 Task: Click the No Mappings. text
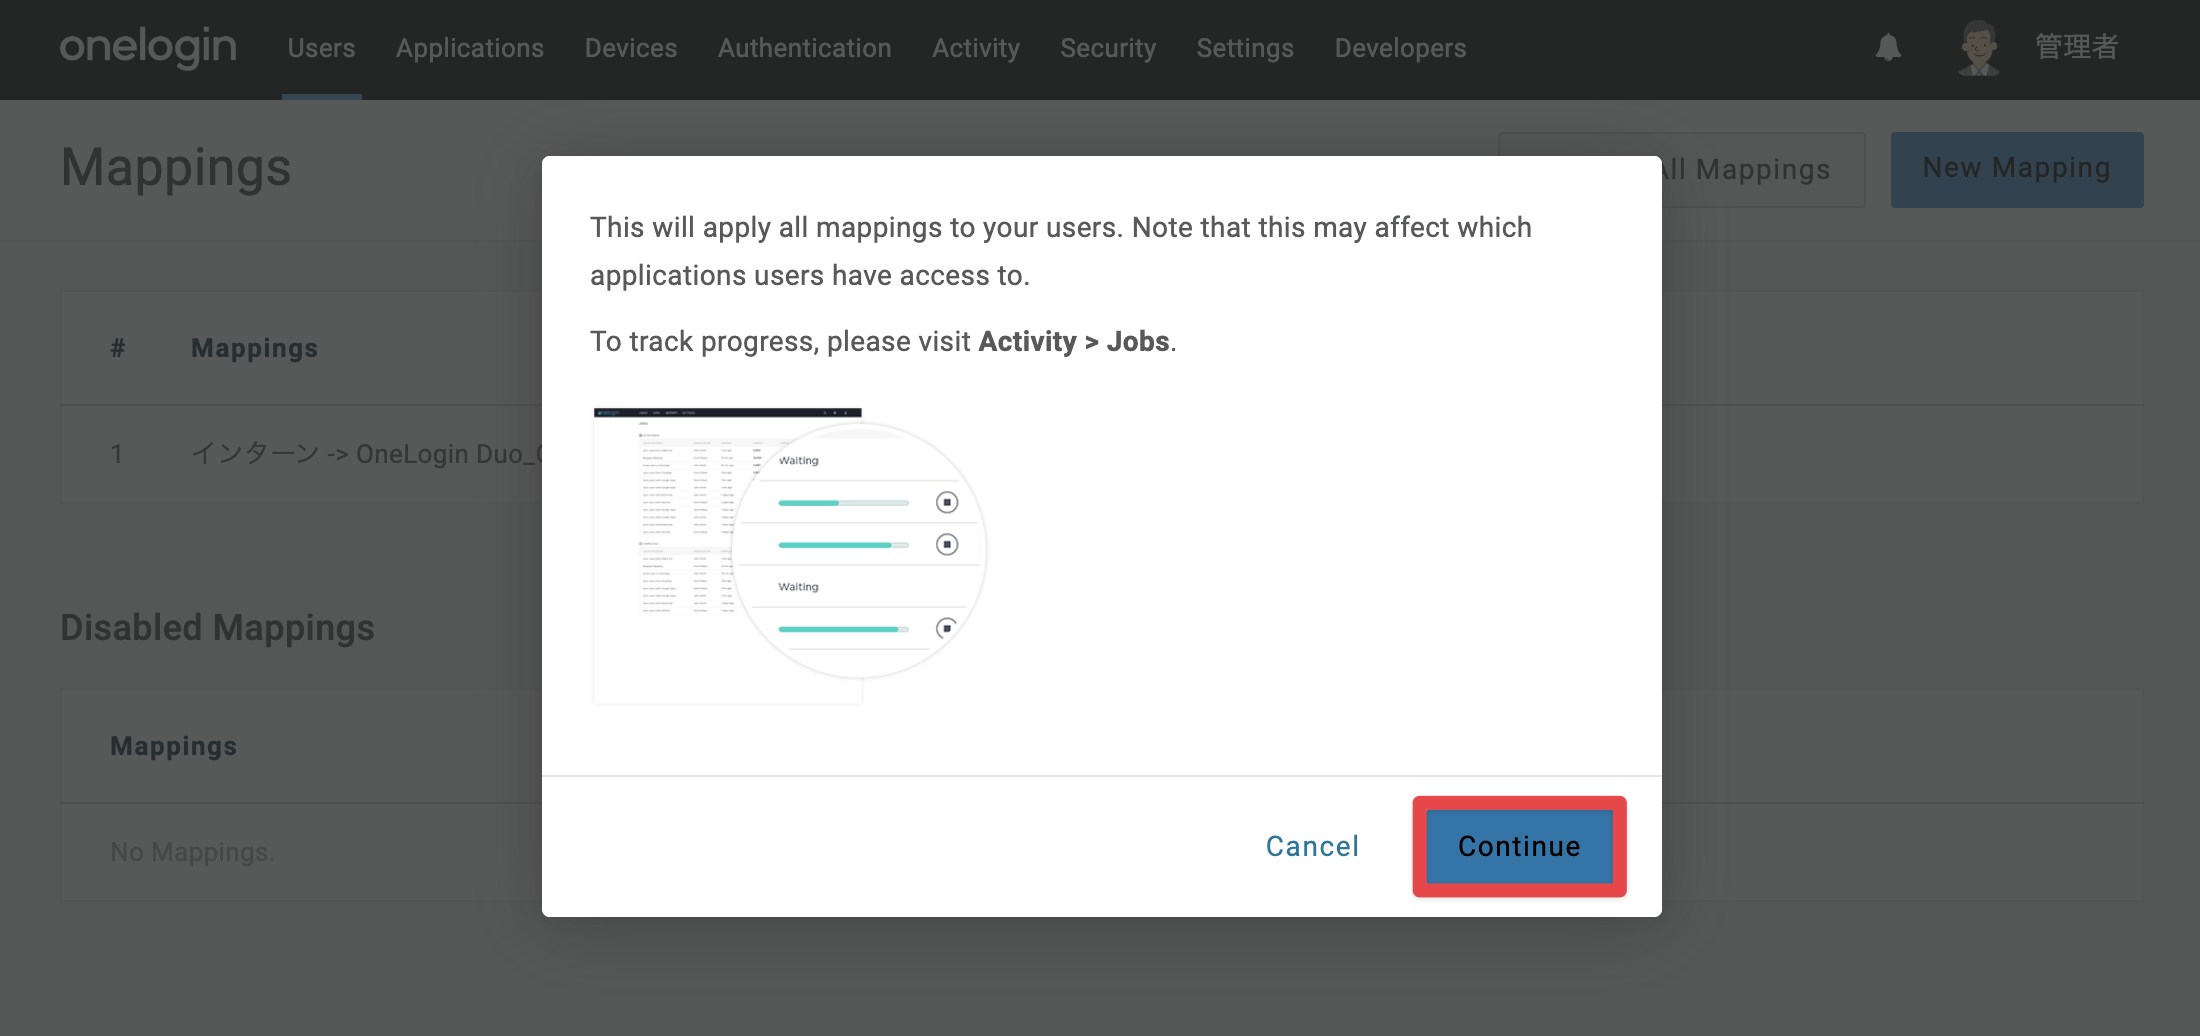click(x=192, y=852)
